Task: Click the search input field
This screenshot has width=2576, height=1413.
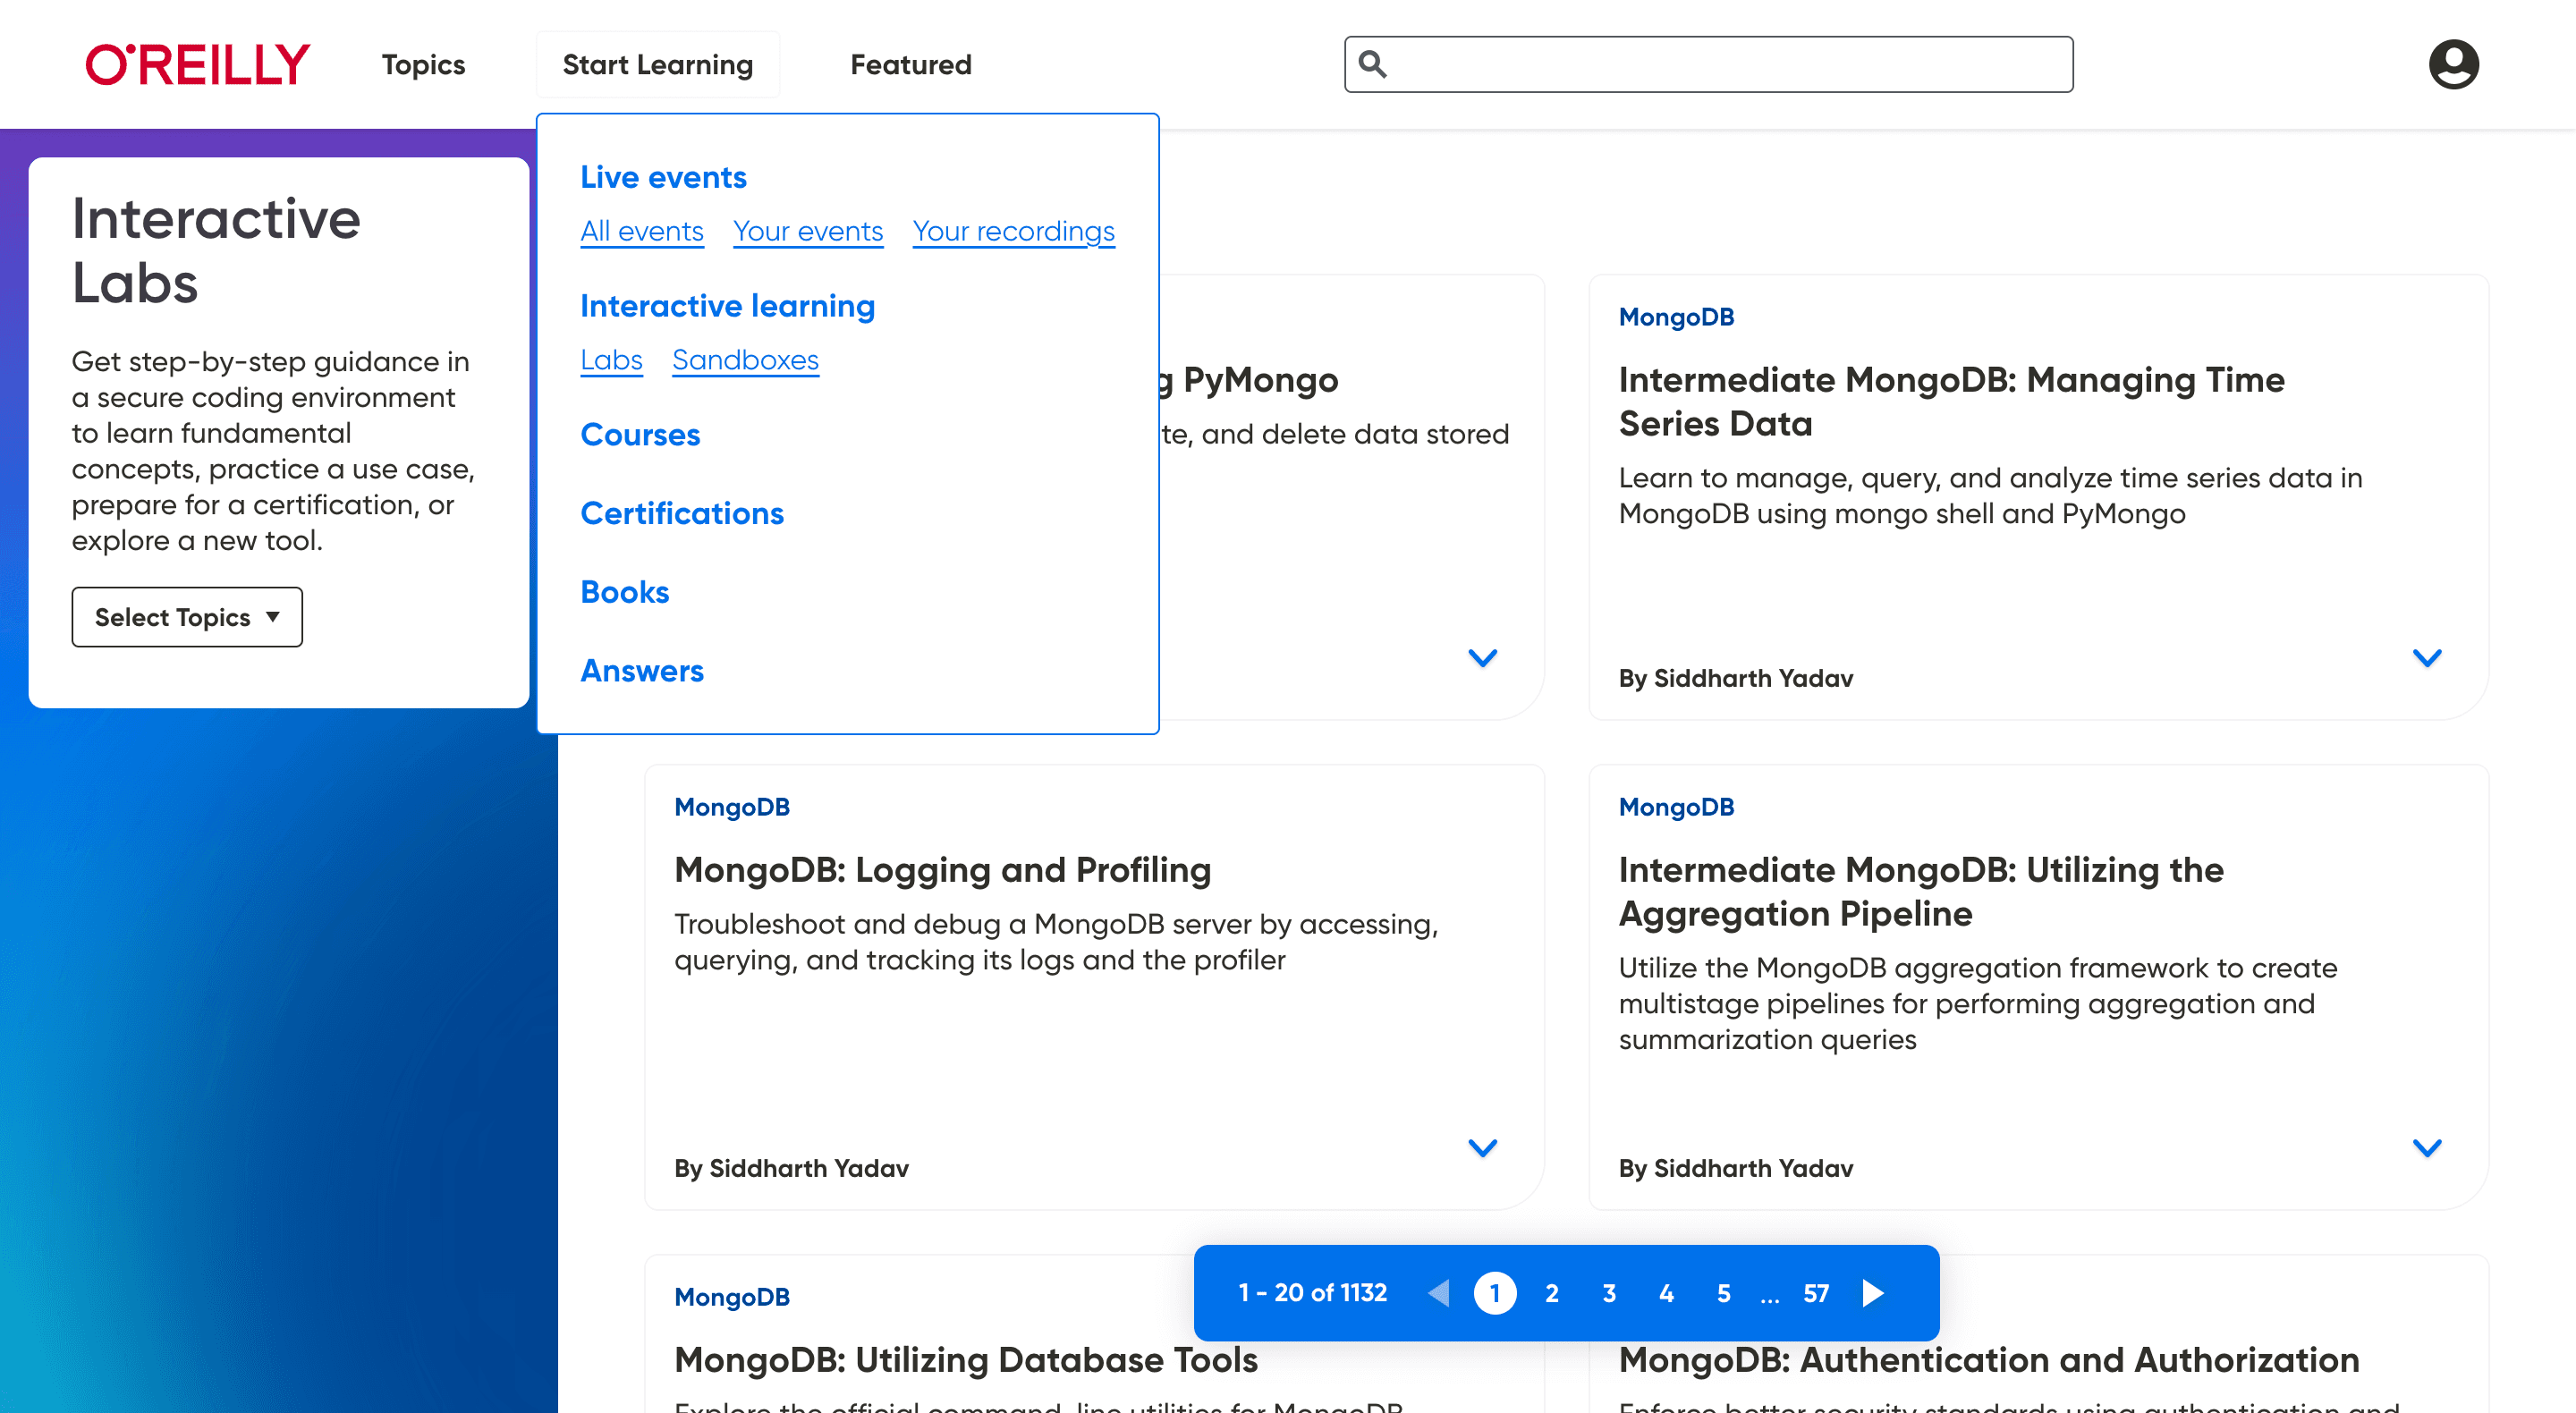Action: click(x=1708, y=64)
